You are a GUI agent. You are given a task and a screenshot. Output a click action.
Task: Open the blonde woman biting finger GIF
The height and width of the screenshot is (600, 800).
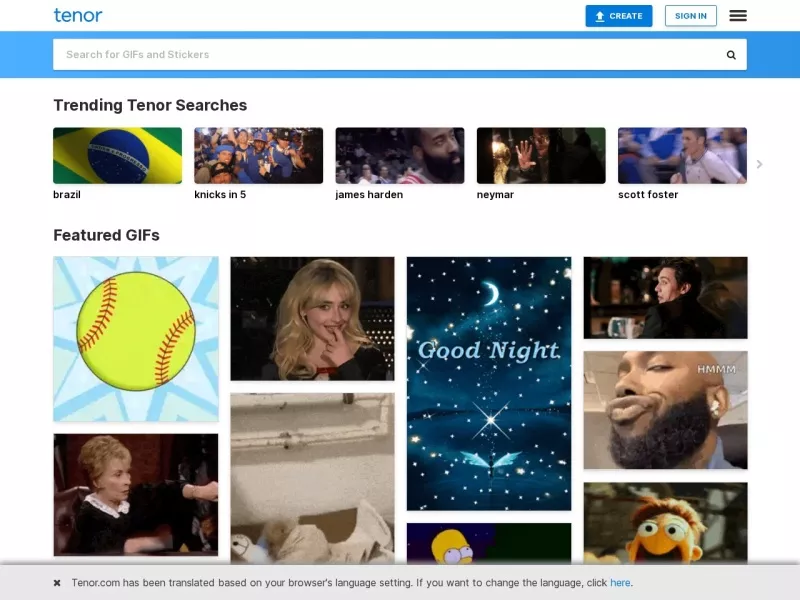point(312,318)
